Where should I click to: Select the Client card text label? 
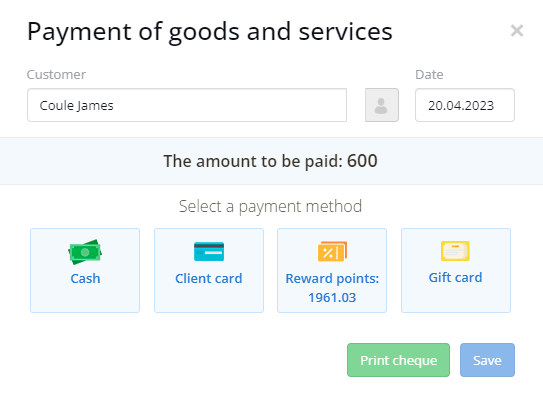click(208, 278)
